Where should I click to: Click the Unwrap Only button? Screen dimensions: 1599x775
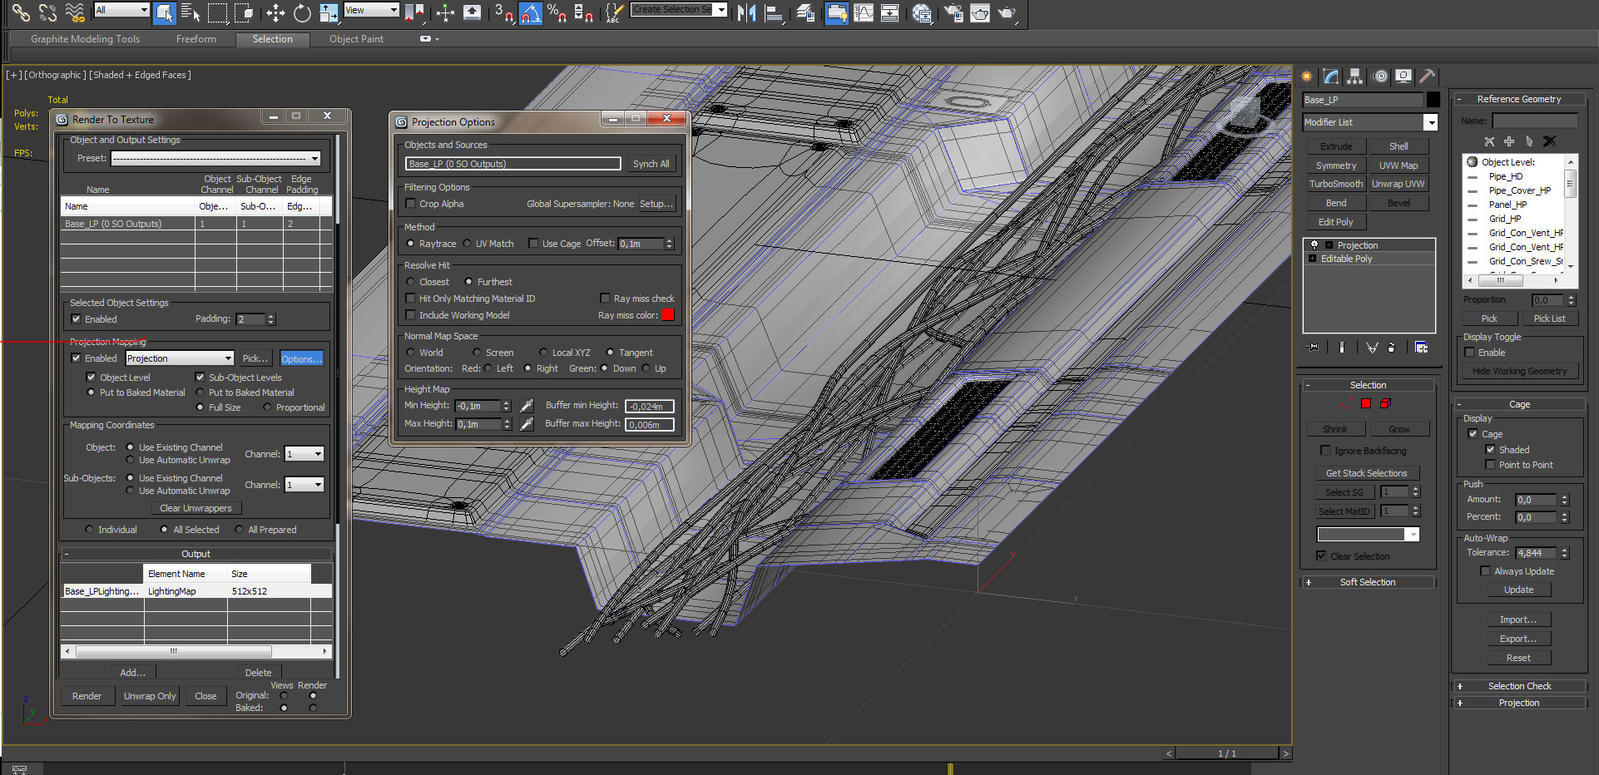150,696
